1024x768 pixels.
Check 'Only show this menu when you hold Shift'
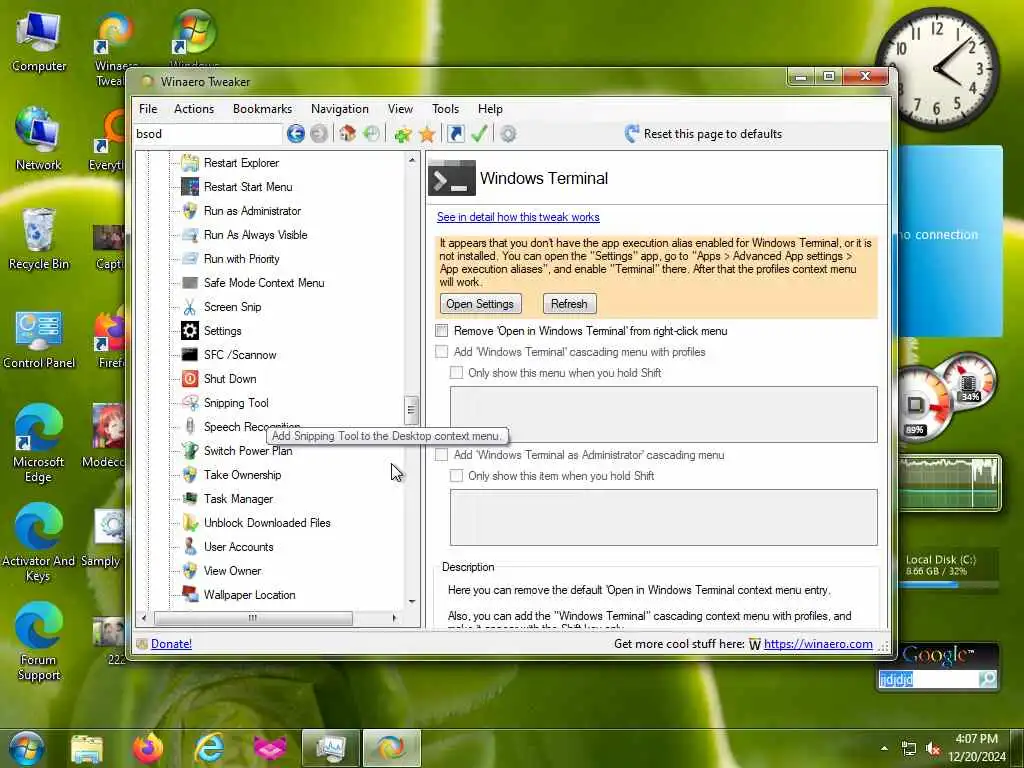pyautogui.click(x=456, y=373)
